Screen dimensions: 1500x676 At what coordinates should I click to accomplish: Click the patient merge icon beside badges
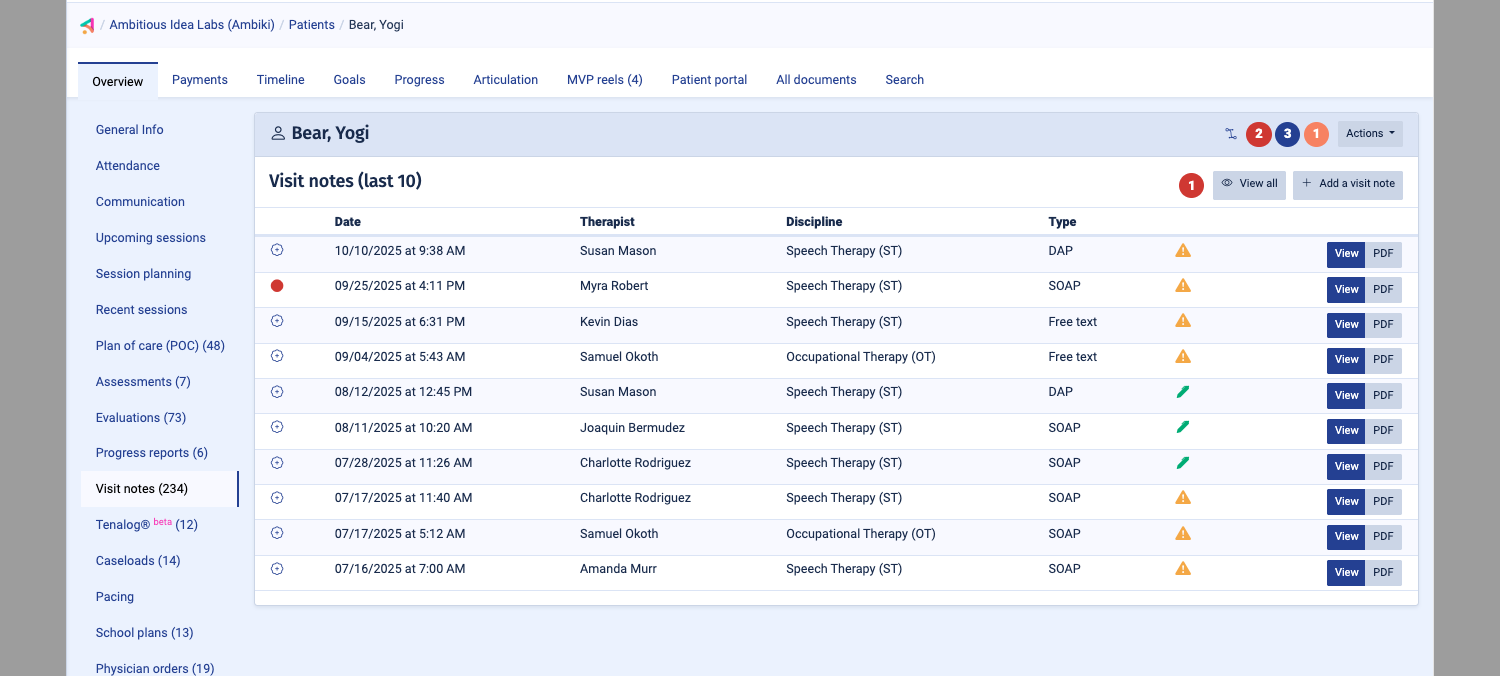pyautogui.click(x=1231, y=134)
